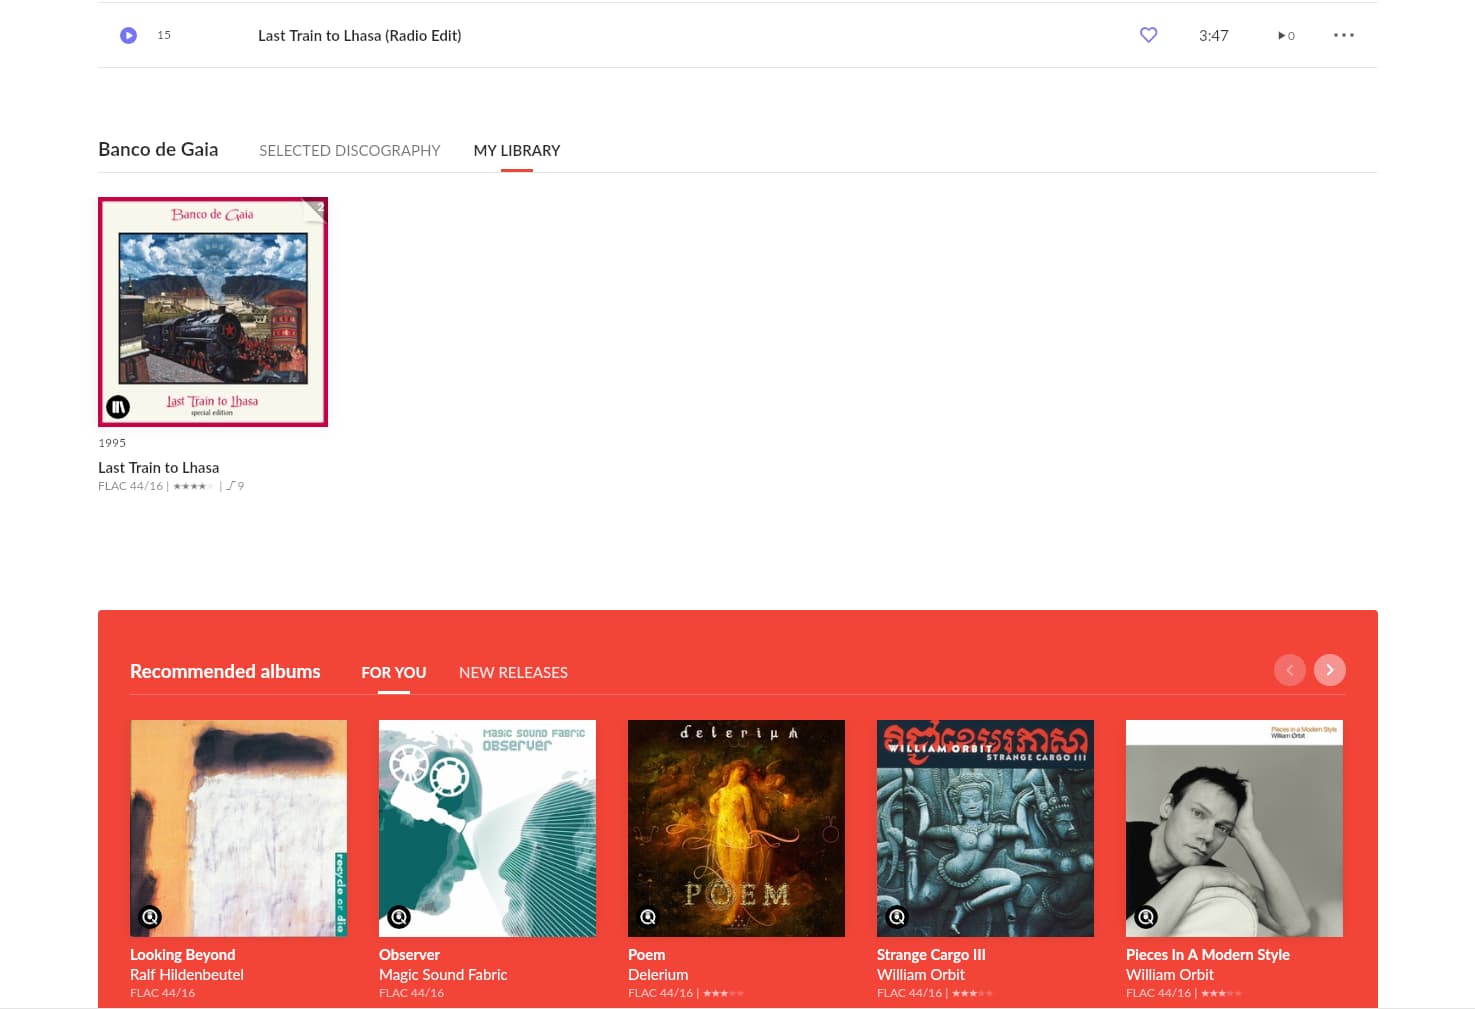This screenshot has width=1475, height=1009.
Task: Switch to the SELECTED DISCOGRAPHY tab
Action: click(349, 150)
